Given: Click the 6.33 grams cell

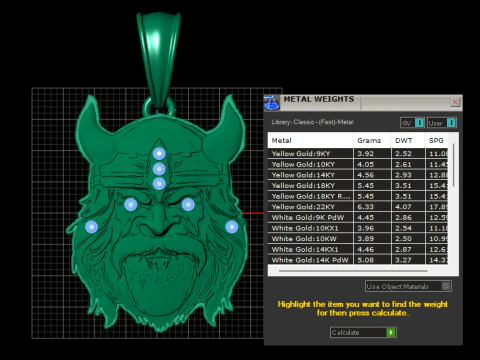Looking at the screenshot, I should [372, 207].
